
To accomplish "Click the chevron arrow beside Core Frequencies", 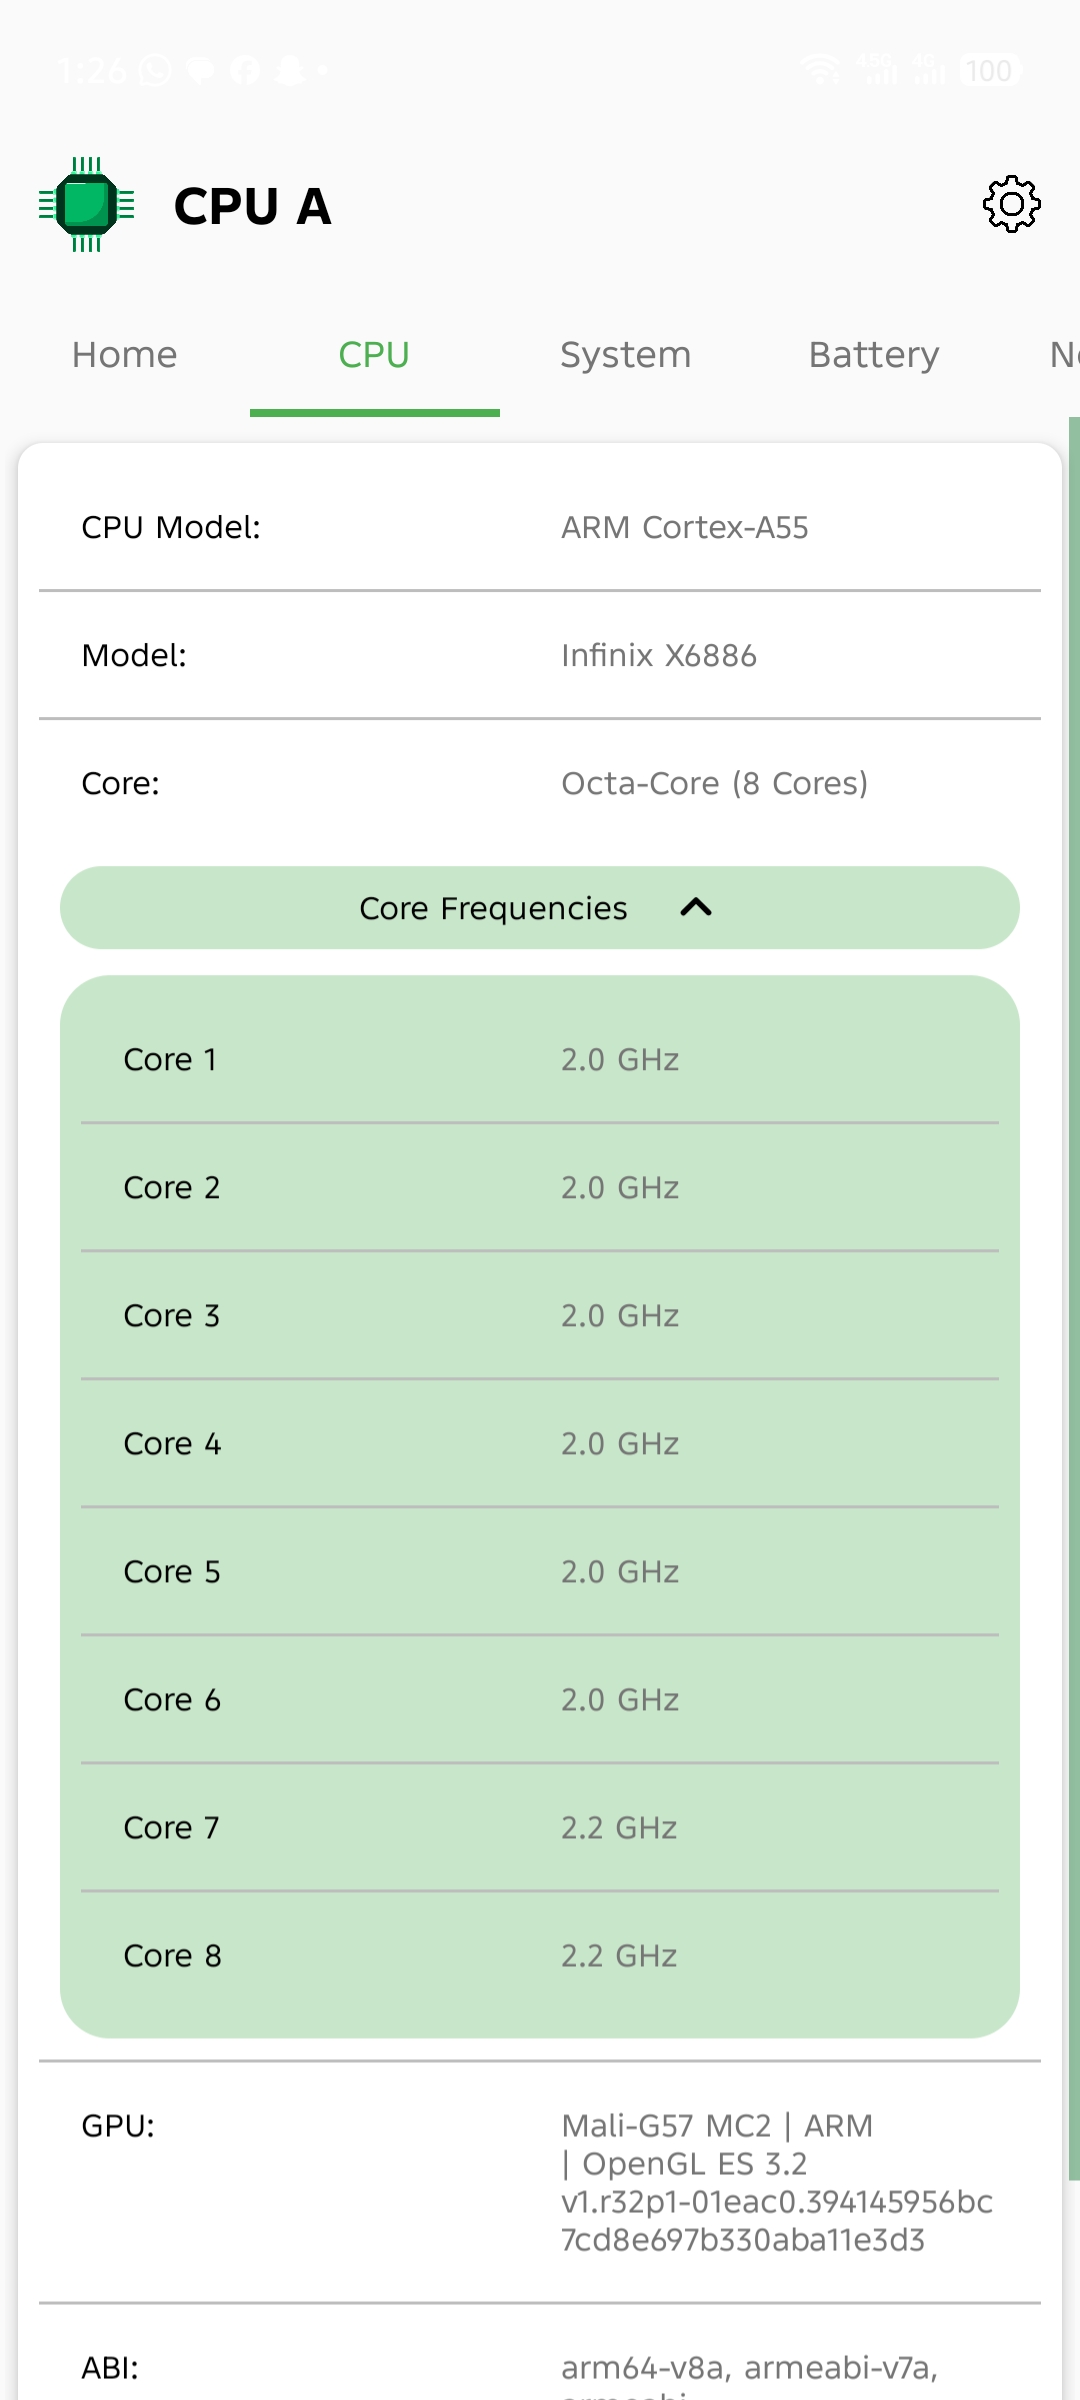I will 696,908.
